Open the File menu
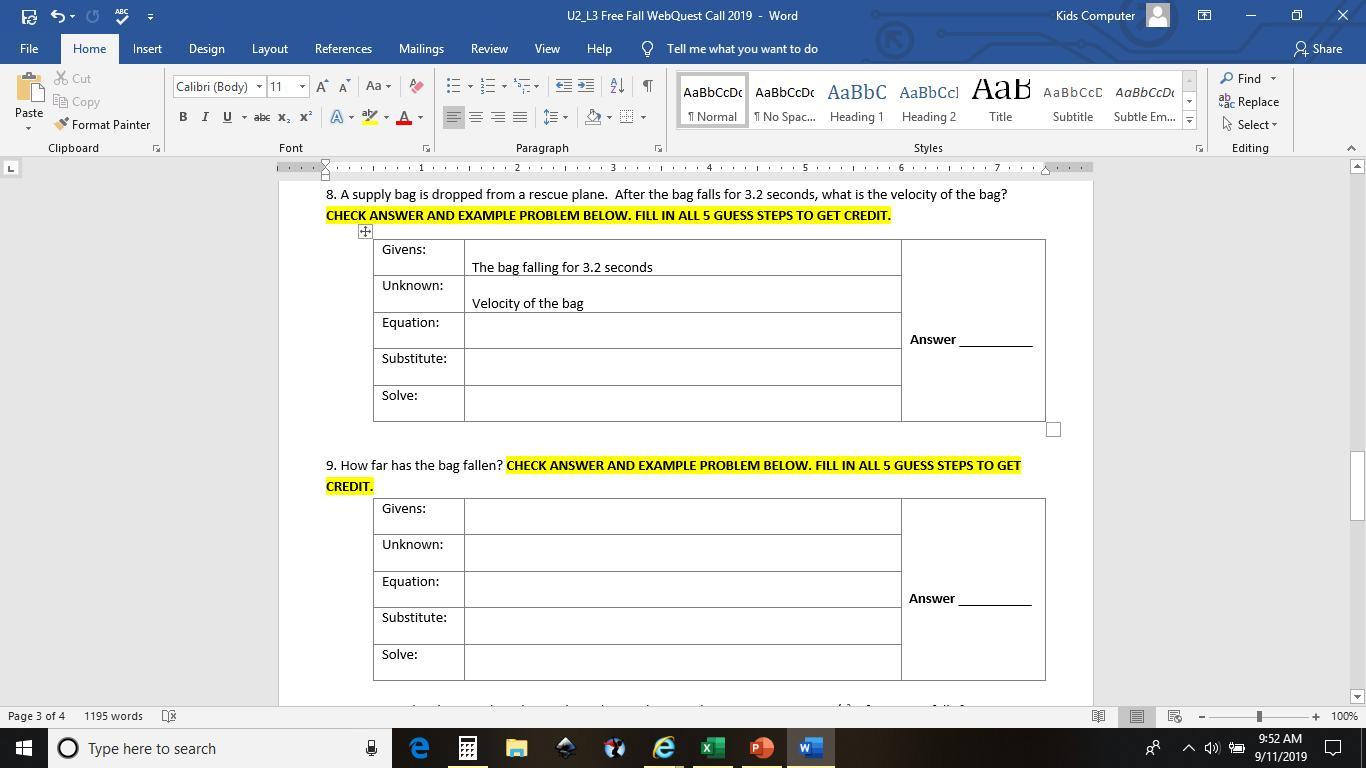The width and height of the screenshot is (1366, 768). [x=29, y=49]
